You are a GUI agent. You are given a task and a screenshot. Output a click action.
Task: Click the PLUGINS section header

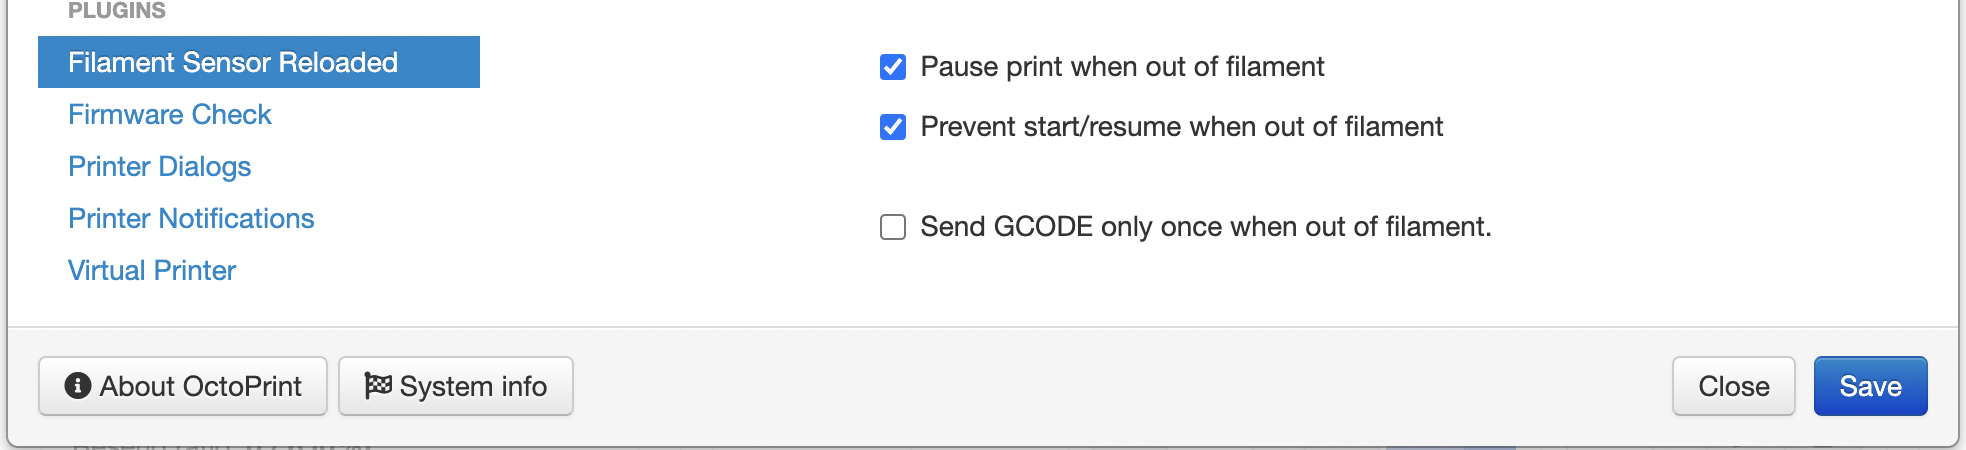[x=117, y=11]
